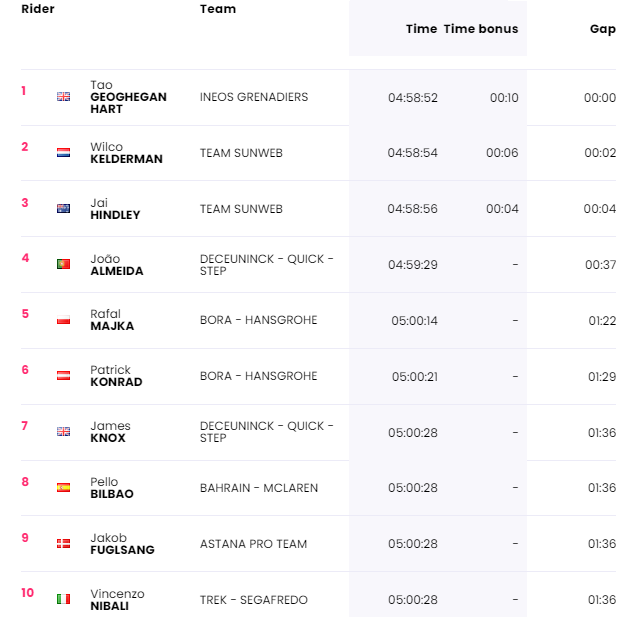Click the Netherlands flag next to Wilco Kelderman
Viewport: 629px width, 617px height.
click(63, 152)
